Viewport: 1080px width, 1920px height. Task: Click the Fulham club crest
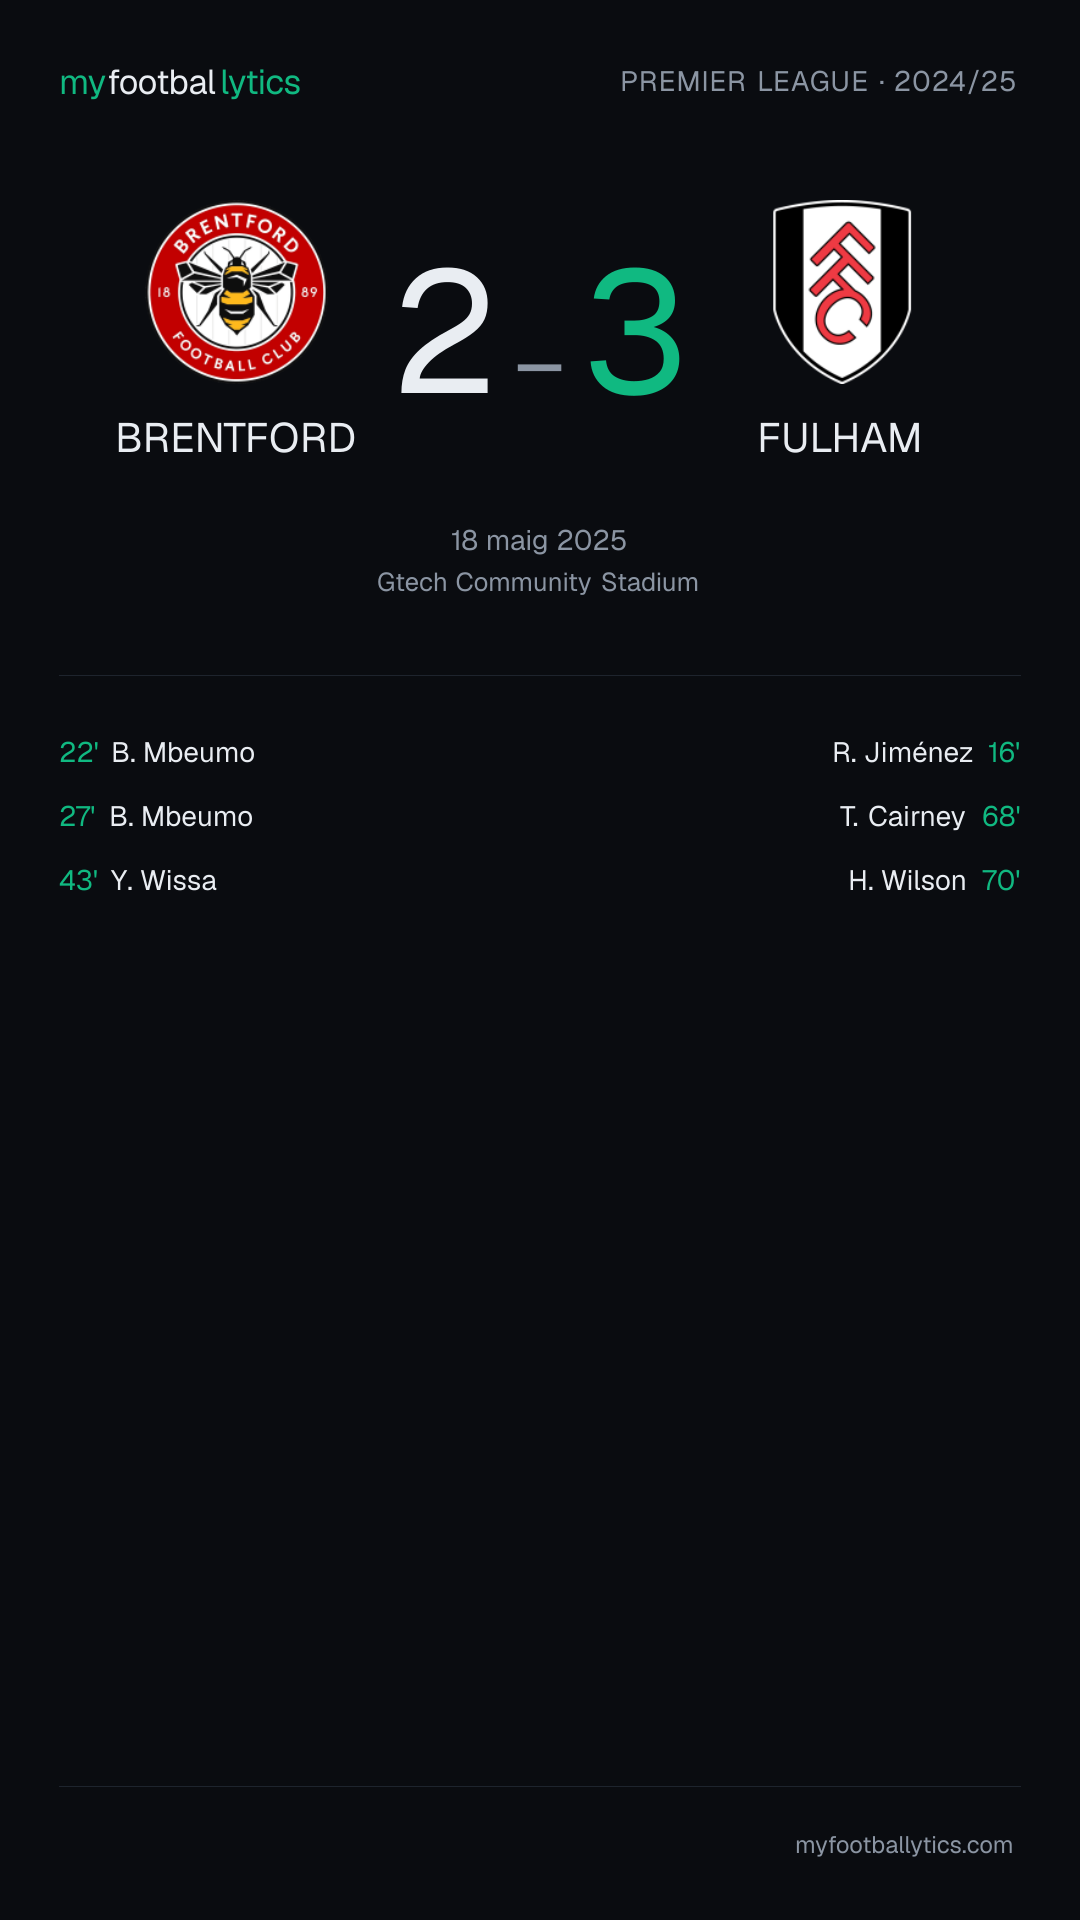click(842, 292)
